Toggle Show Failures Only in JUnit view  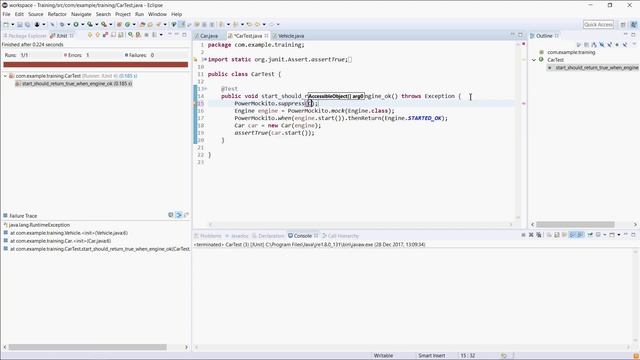105,35
